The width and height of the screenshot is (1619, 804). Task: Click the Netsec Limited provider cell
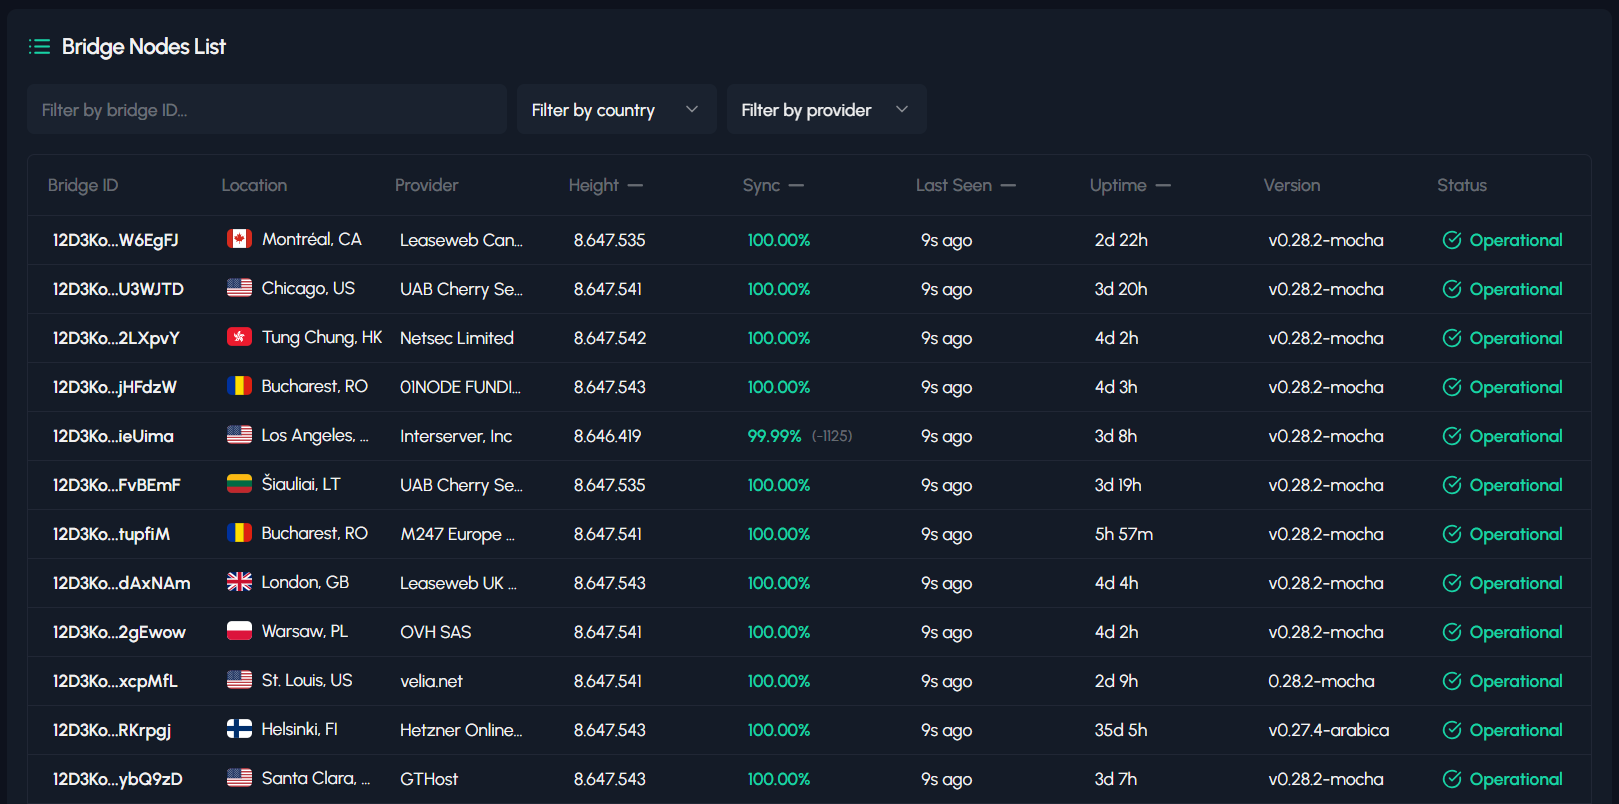(457, 338)
